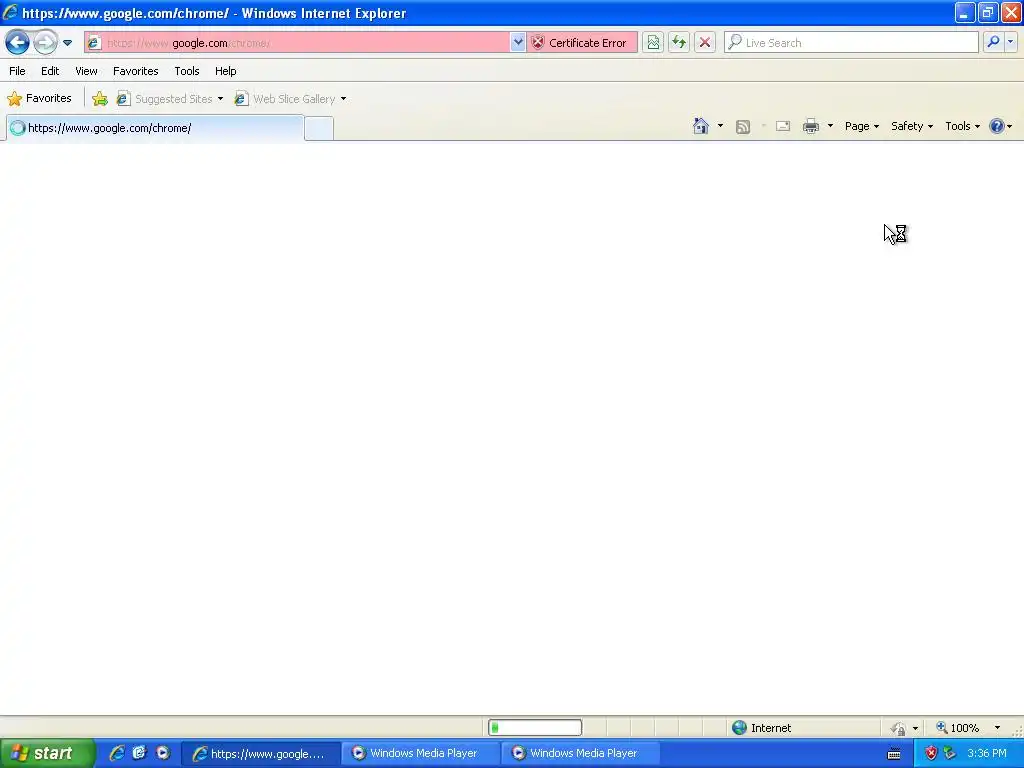Viewport: 1024px width, 768px height.
Task: Open the Safety command menu
Action: pyautogui.click(x=912, y=126)
